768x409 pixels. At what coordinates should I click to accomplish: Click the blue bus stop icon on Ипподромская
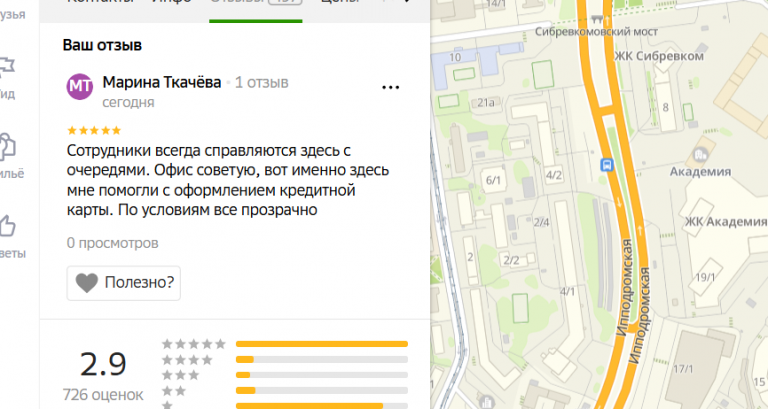click(607, 165)
